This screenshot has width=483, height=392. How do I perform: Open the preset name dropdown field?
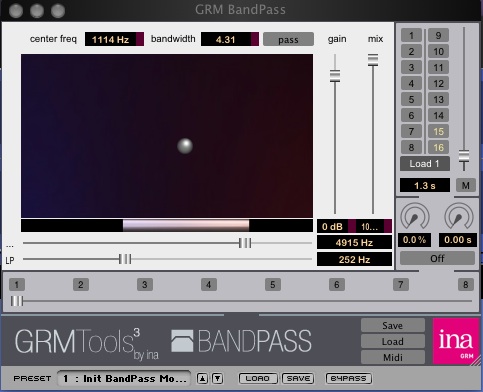[x=124, y=378]
